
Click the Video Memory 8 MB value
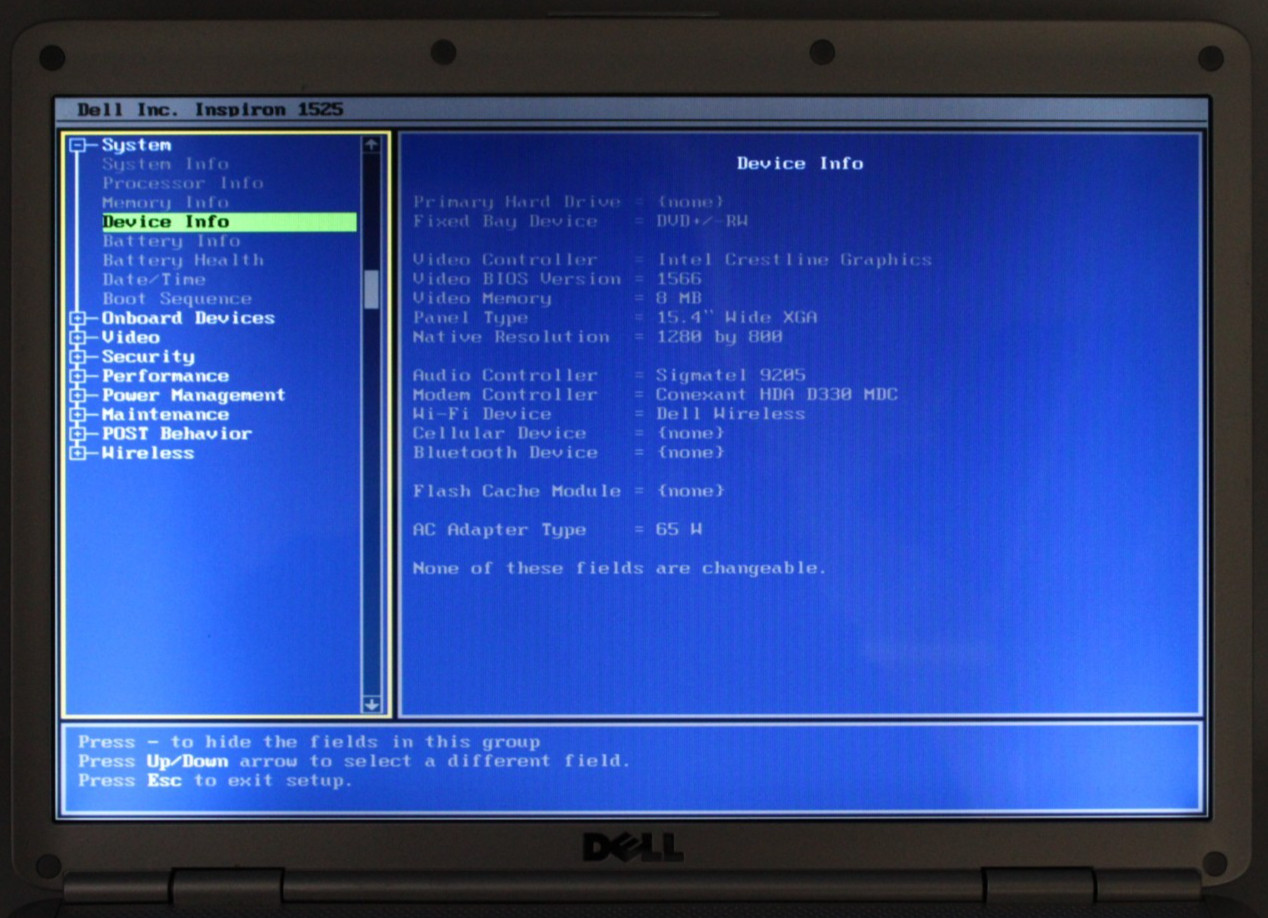click(x=679, y=298)
